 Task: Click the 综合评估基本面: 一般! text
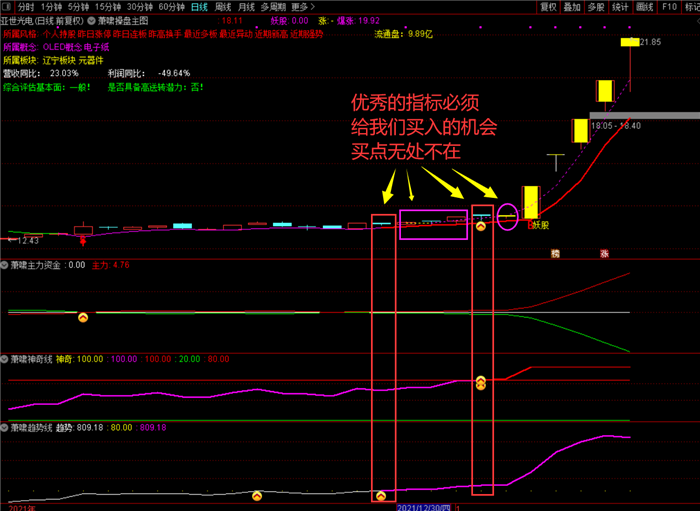coord(47,87)
